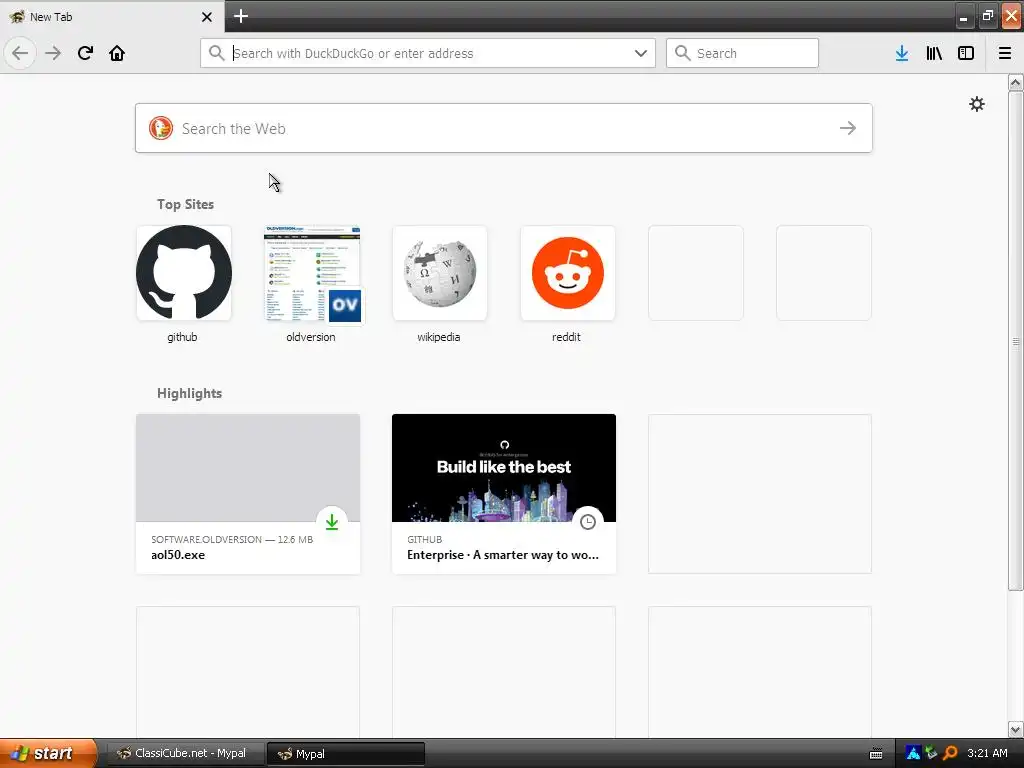Click the Top Sites heading

tap(185, 204)
